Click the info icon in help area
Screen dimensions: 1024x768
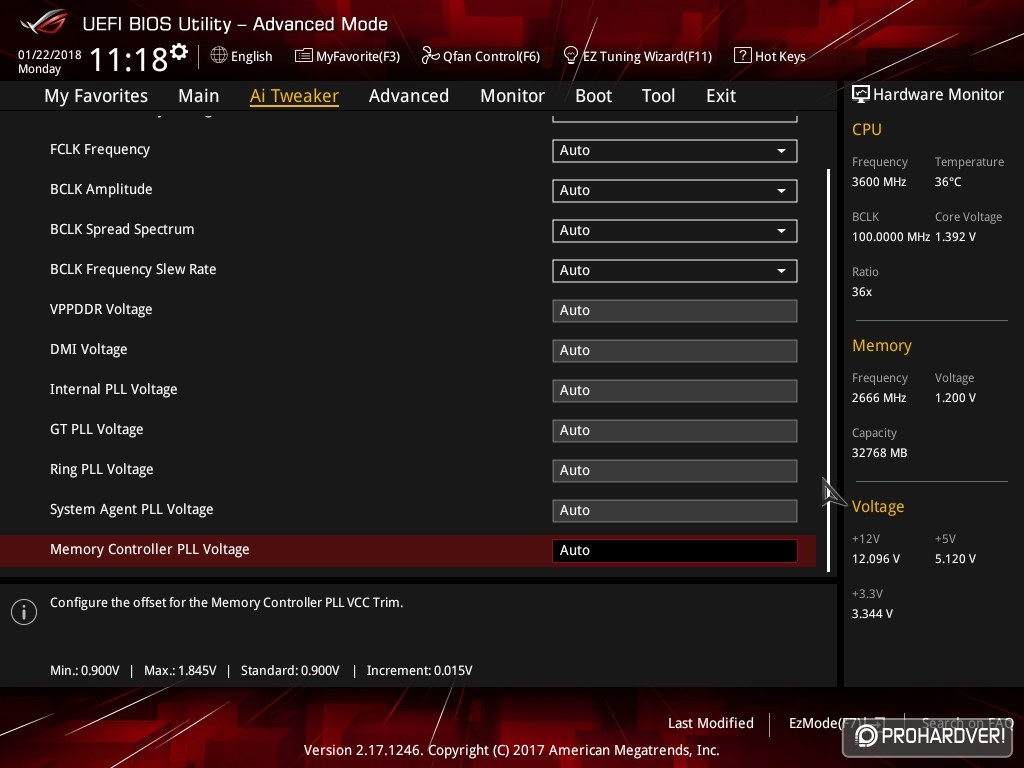click(24, 612)
